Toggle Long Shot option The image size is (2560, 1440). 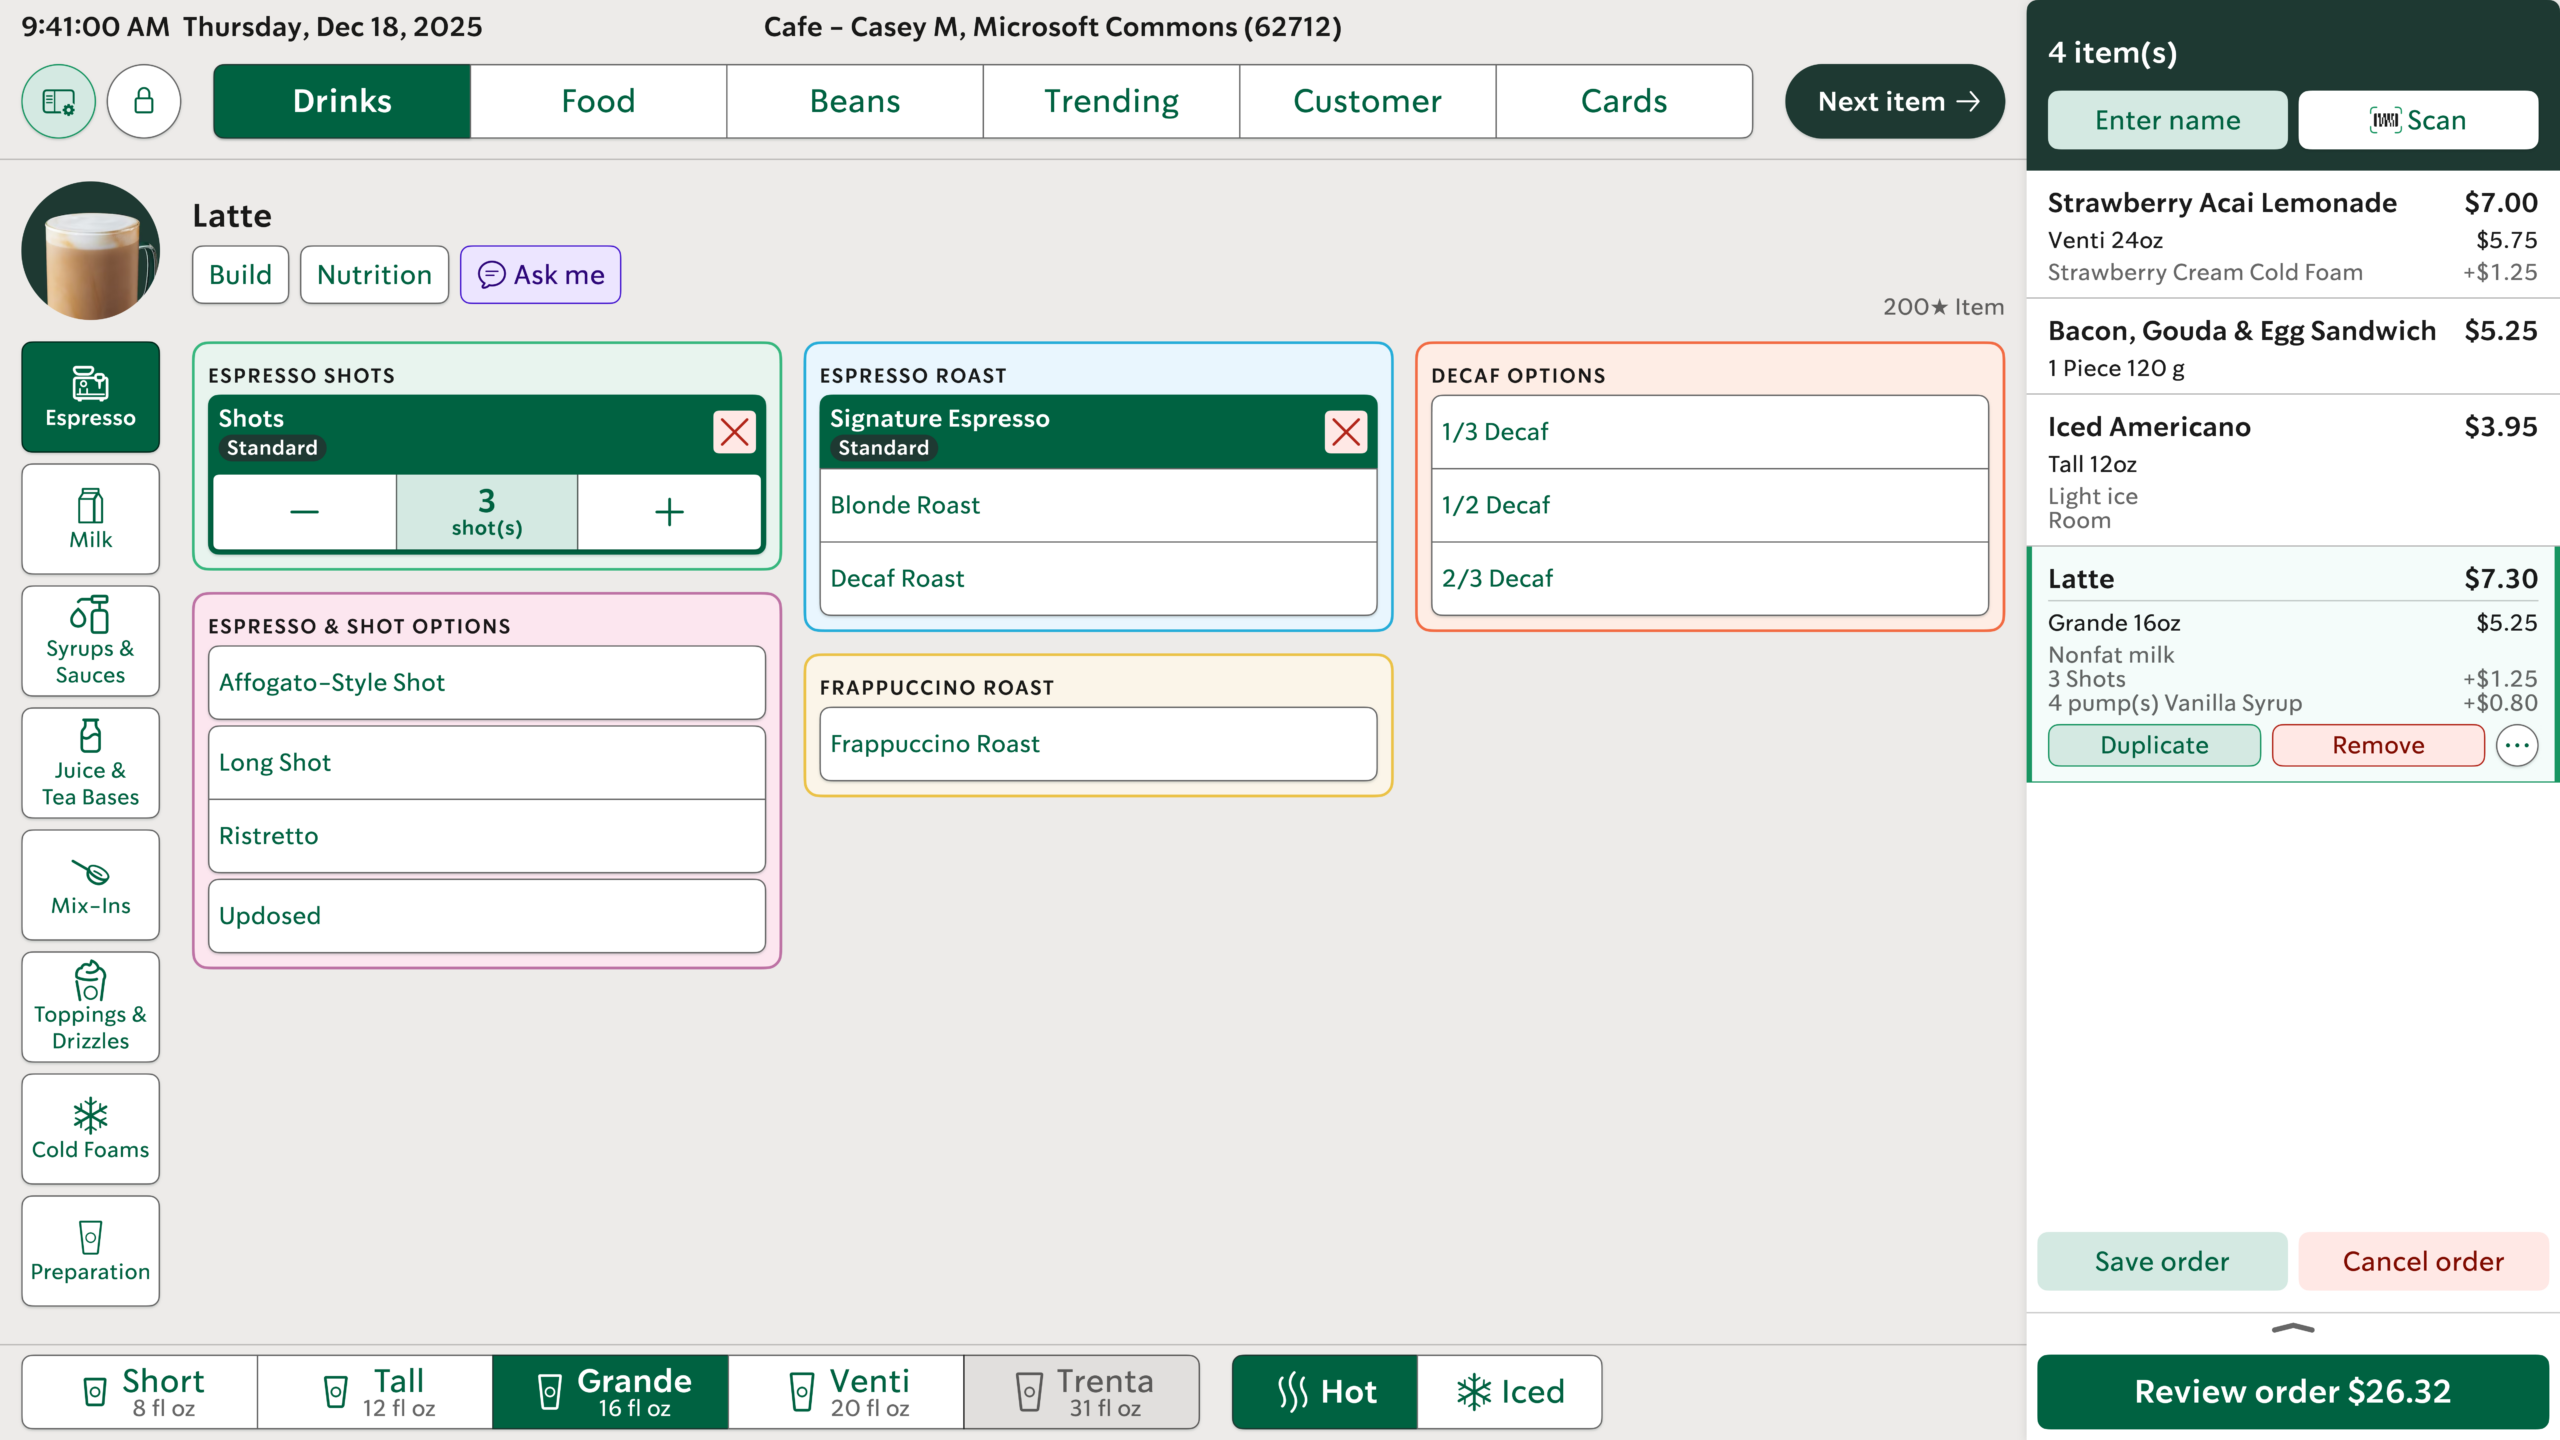pyautogui.click(x=487, y=762)
